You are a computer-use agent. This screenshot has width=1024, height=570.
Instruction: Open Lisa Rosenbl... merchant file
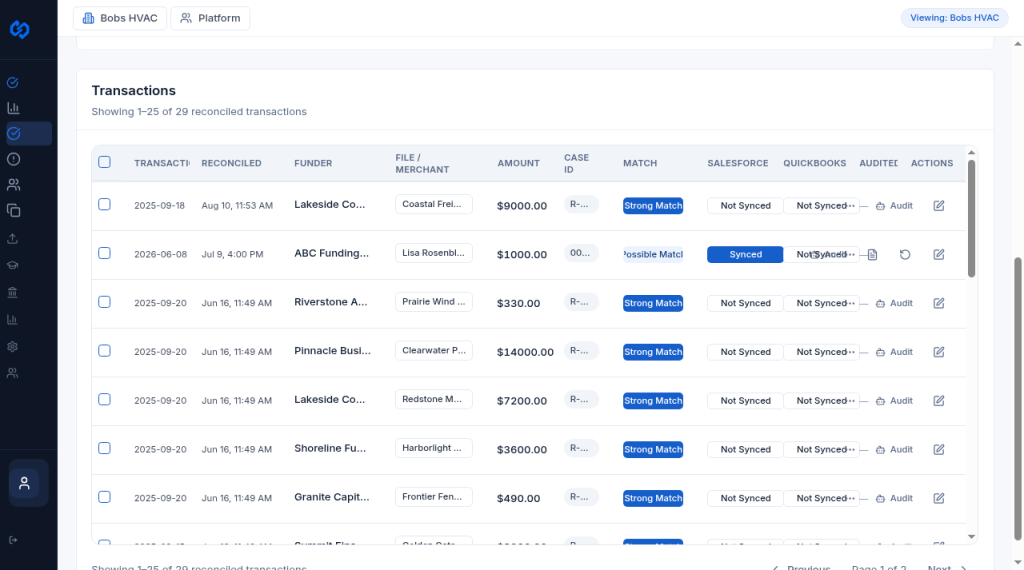pyautogui.click(x=434, y=253)
